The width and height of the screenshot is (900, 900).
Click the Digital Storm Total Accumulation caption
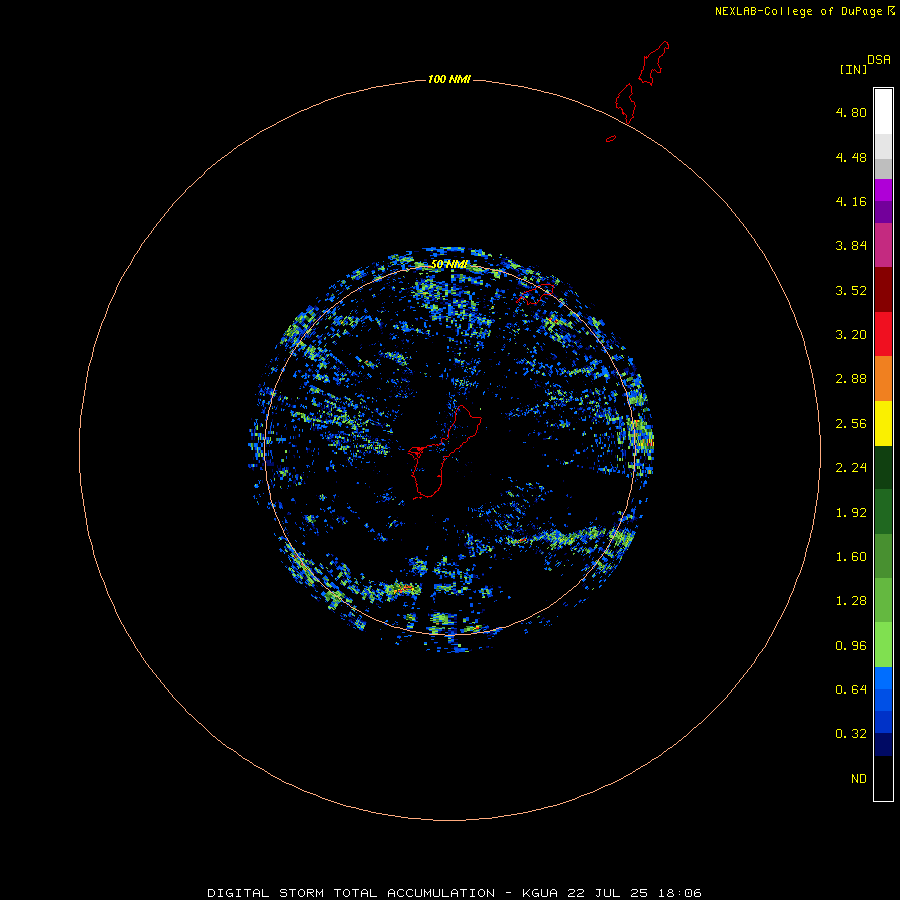[454, 893]
